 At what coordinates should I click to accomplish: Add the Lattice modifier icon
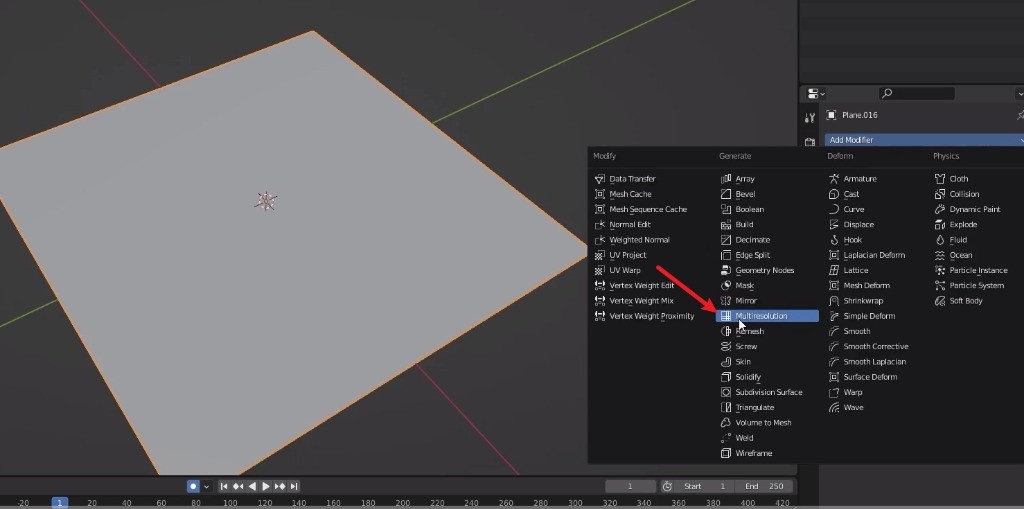tap(833, 271)
